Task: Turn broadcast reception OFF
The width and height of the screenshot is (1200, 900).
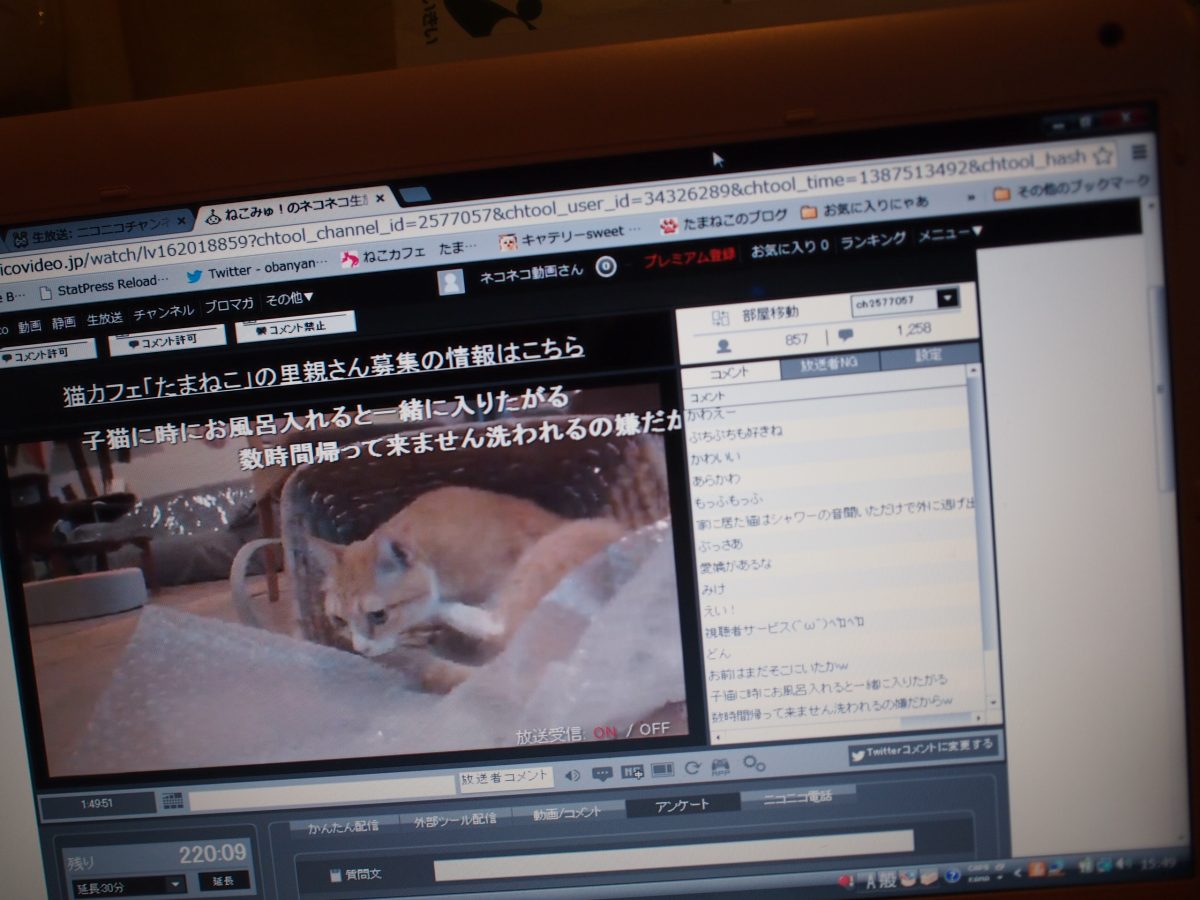Action: [654, 728]
